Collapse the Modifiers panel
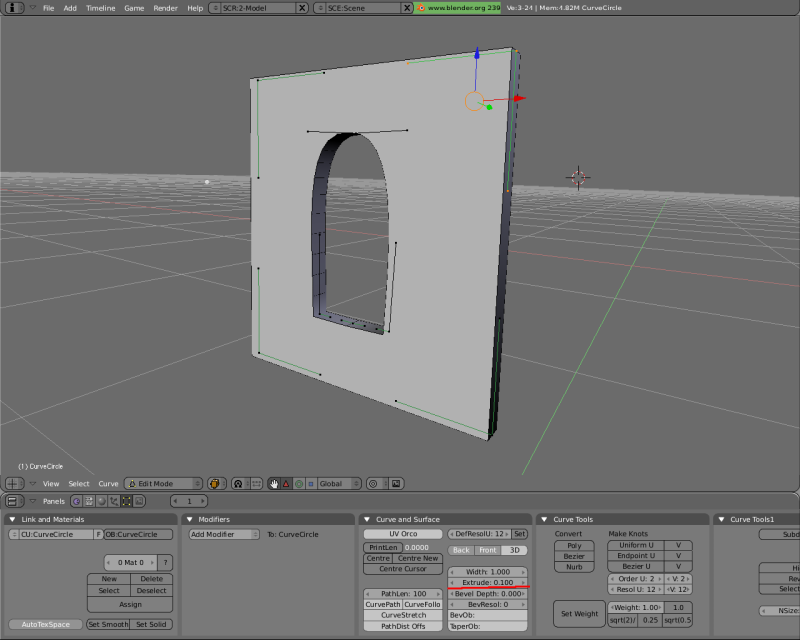 pyautogui.click(x=189, y=519)
